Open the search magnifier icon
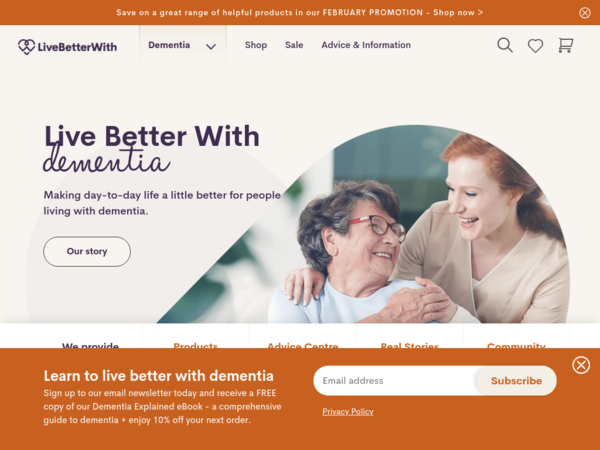 click(505, 45)
